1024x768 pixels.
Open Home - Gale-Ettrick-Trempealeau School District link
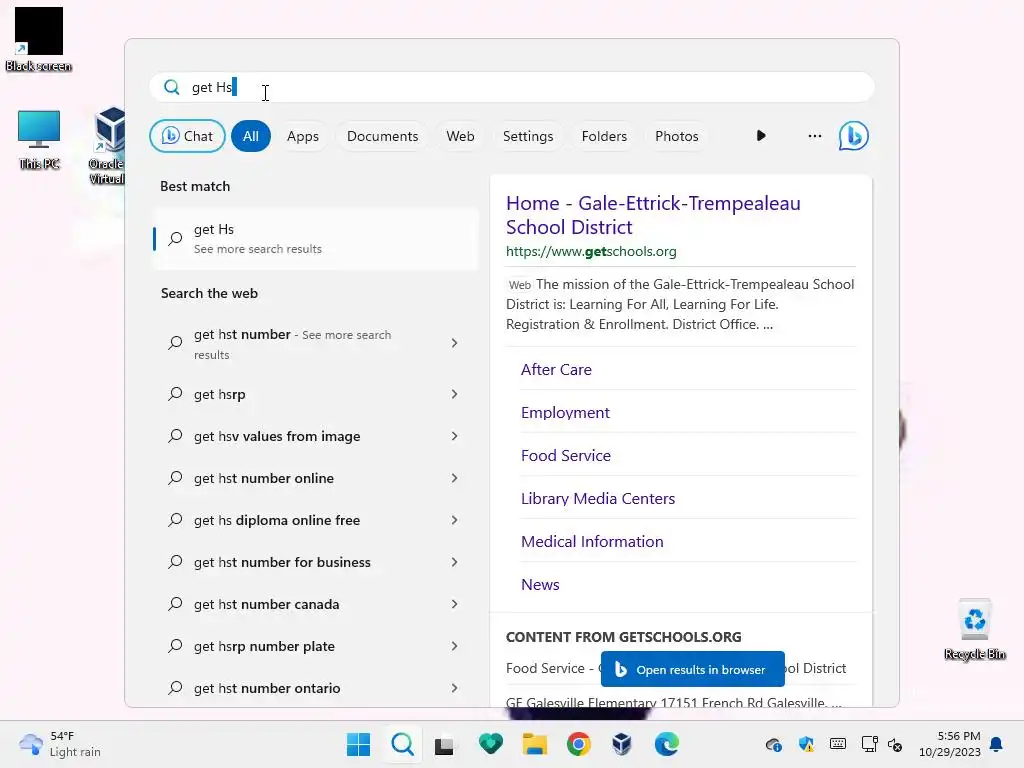(x=653, y=215)
